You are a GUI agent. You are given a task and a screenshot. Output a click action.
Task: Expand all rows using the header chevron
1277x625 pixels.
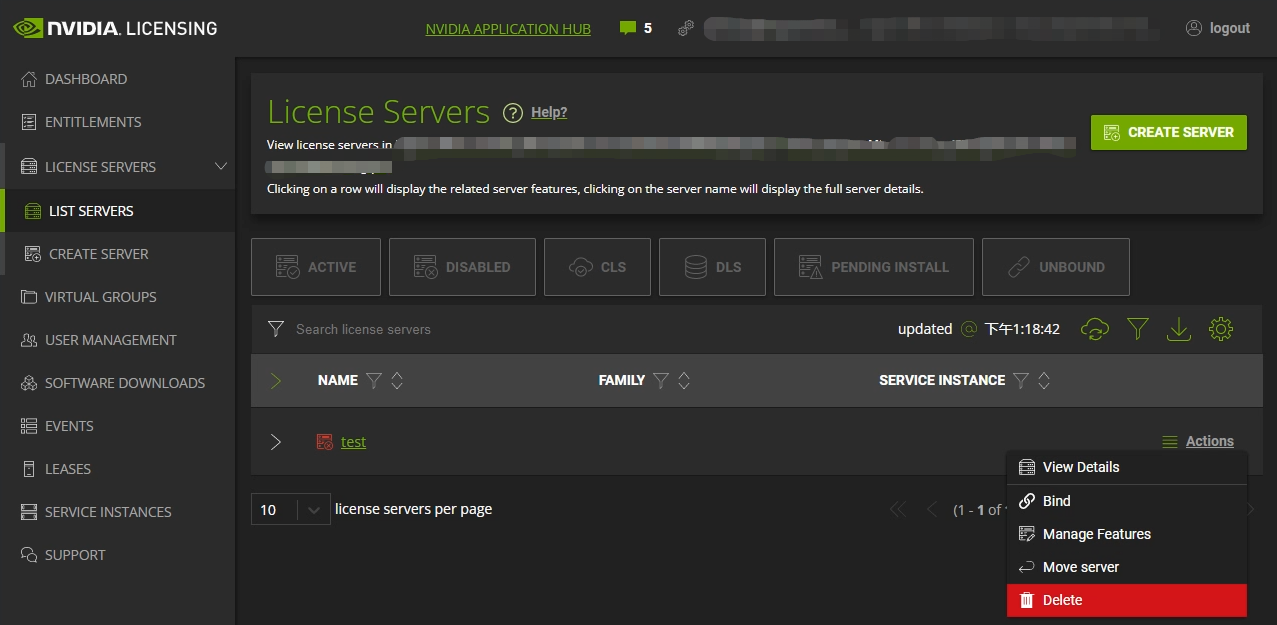pos(276,381)
